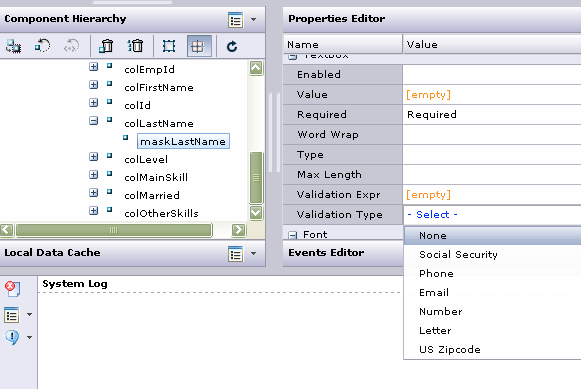Choose Email validation type
The image size is (581, 389).
(492, 293)
